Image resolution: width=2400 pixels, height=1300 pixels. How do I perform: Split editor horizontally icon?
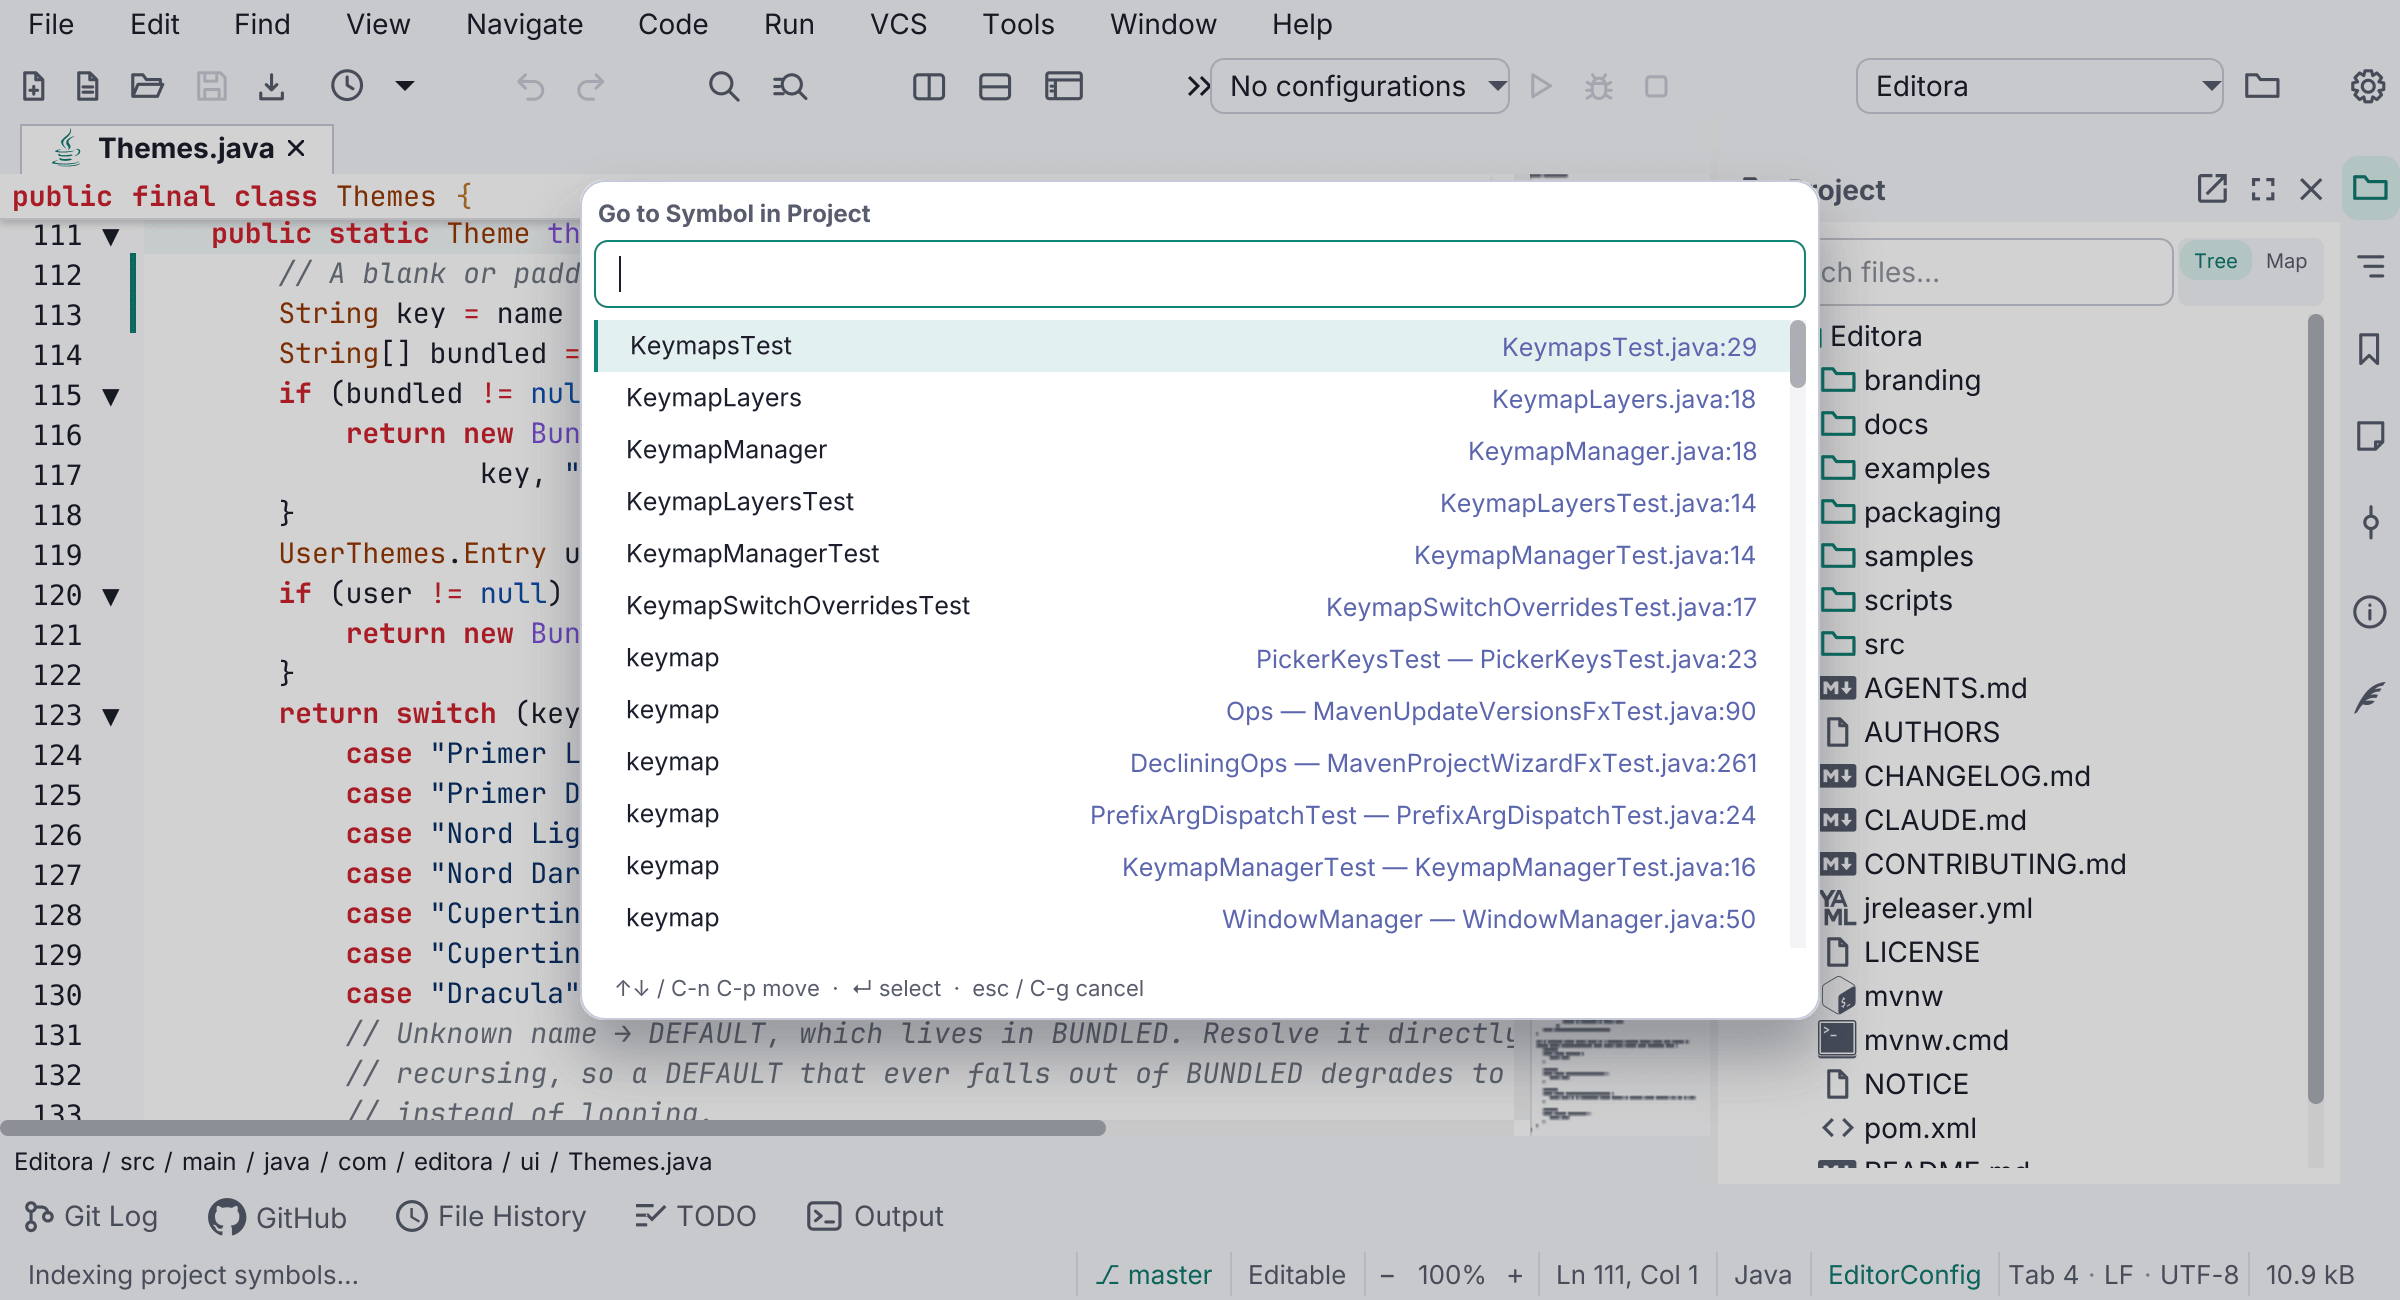click(x=995, y=87)
